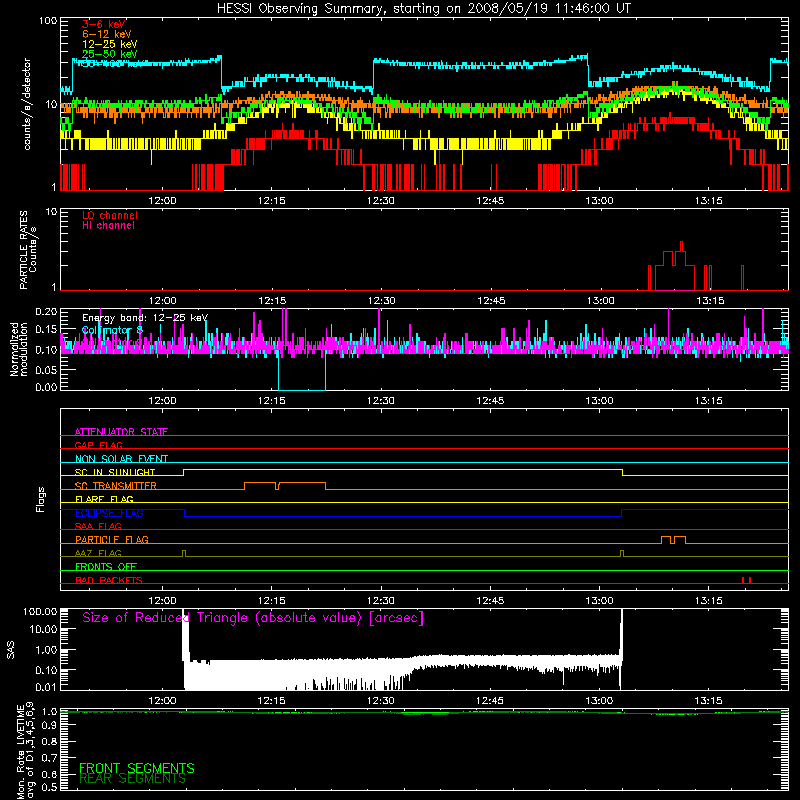The height and width of the screenshot is (800, 800).
Task: Click 12:45 tick label under the modulation panel
Action: pyautogui.click(x=490, y=401)
